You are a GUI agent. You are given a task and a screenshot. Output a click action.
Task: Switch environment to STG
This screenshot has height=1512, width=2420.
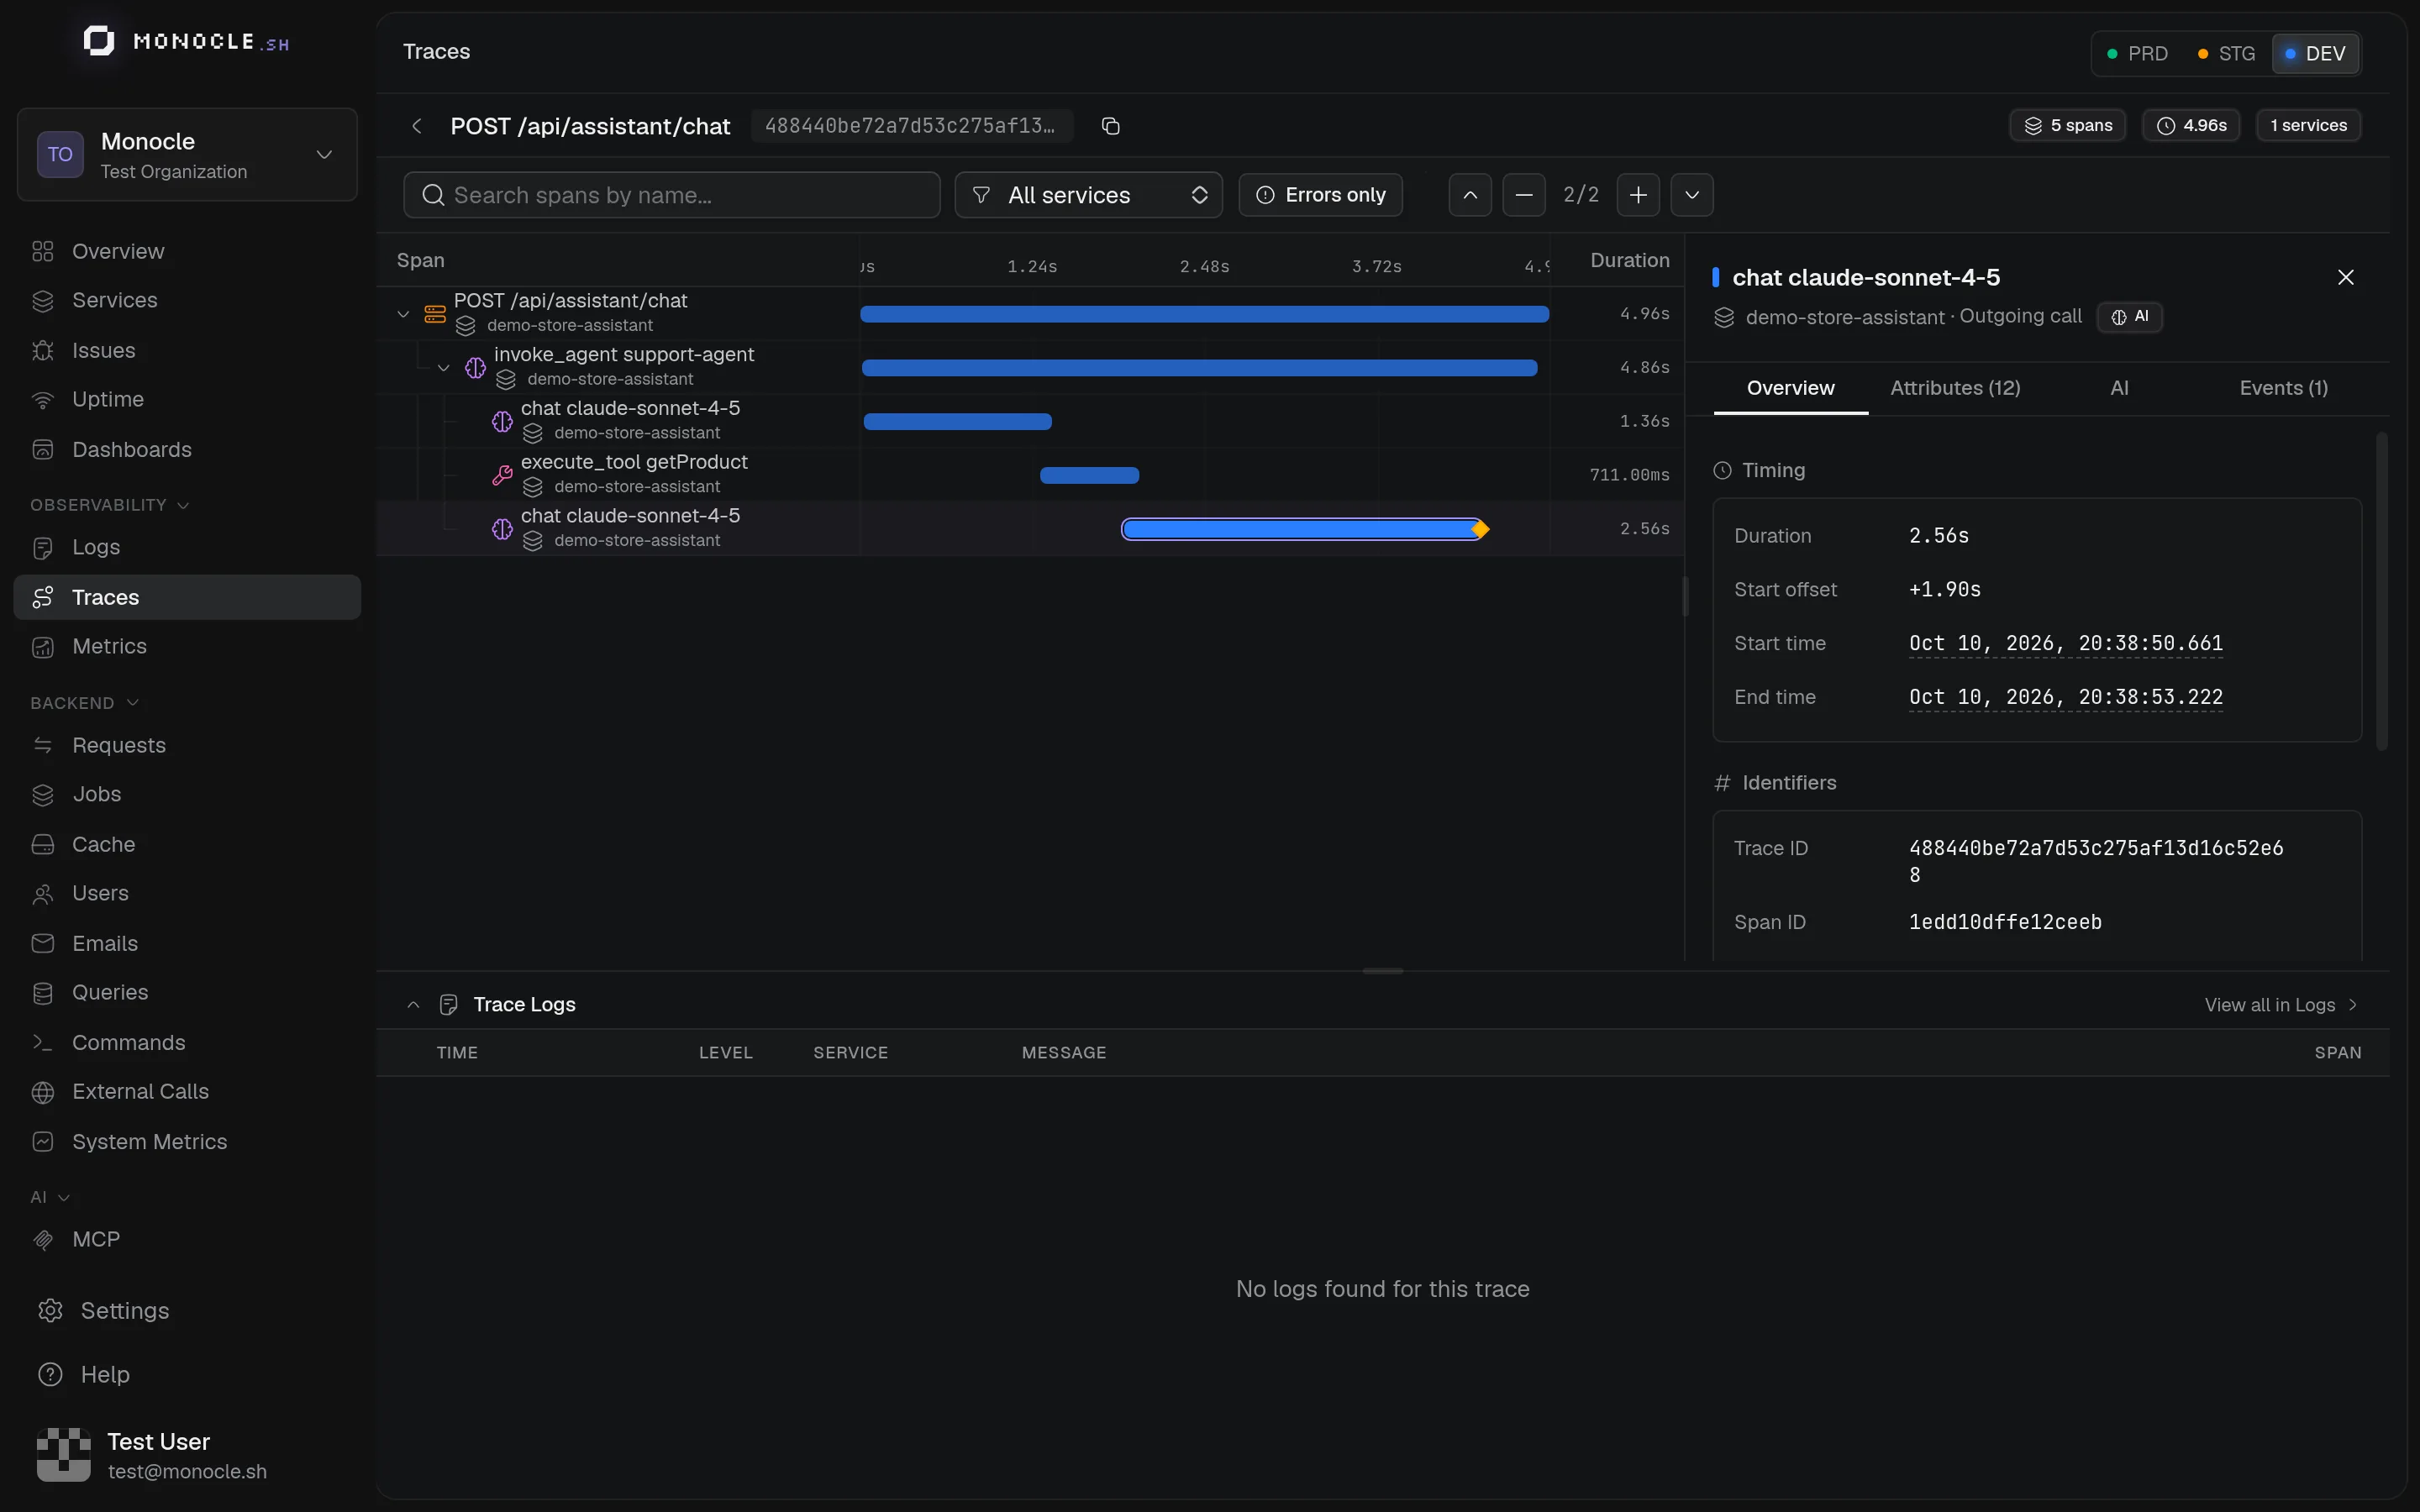(2226, 54)
